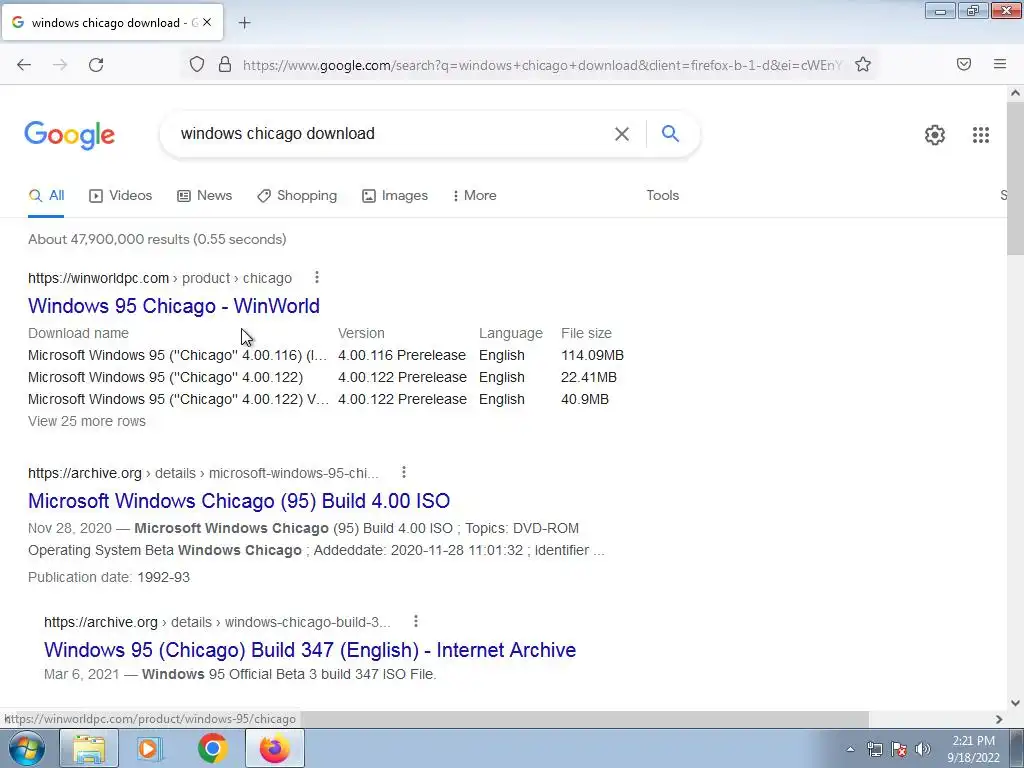Open the volume speaker tray icon

pyautogui.click(x=922, y=749)
